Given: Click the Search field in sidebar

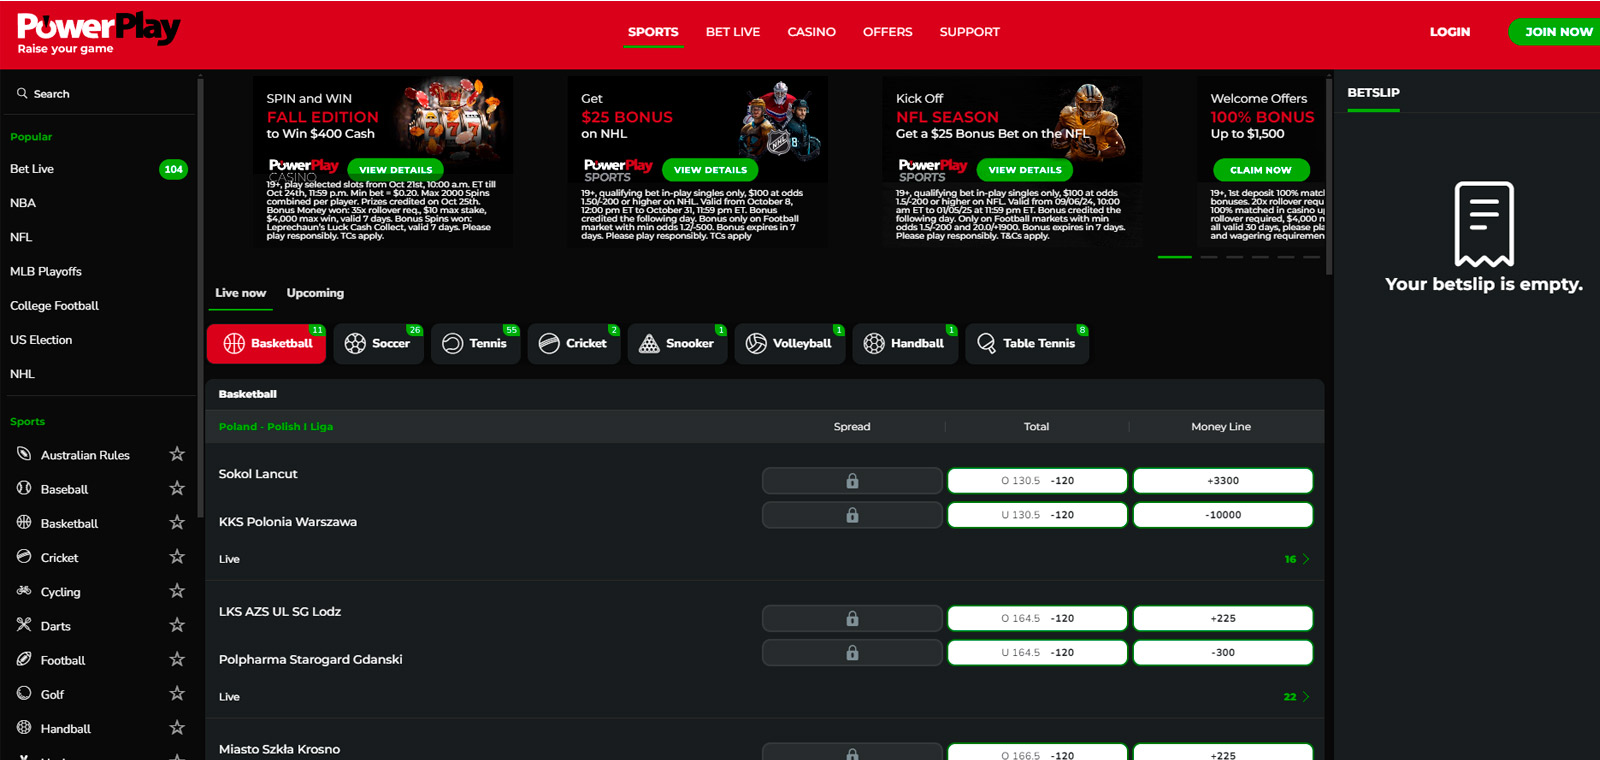Looking at the screenshot, I should pyautogui.click(x=100, y=93).
